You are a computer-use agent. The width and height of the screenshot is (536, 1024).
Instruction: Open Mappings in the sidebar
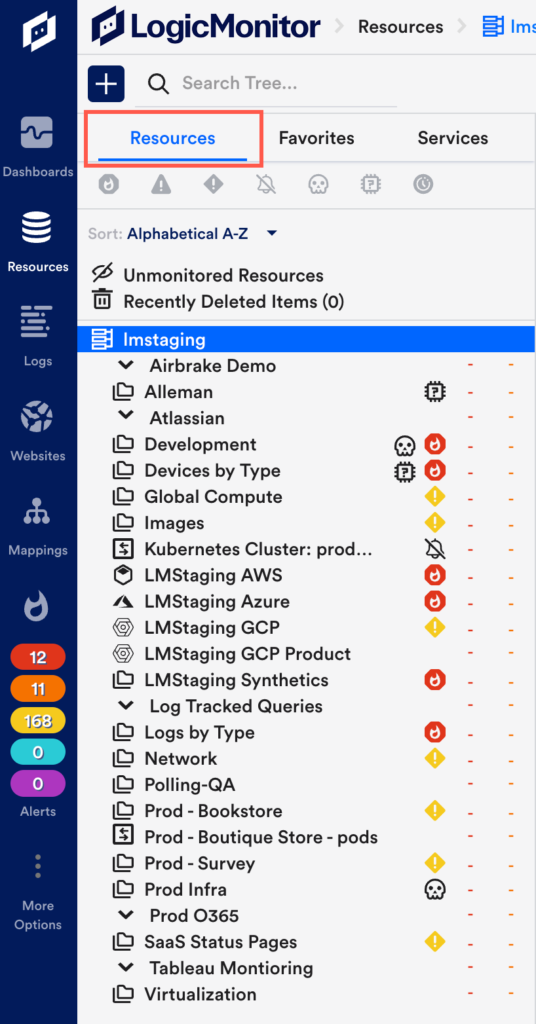coord(38,525)
